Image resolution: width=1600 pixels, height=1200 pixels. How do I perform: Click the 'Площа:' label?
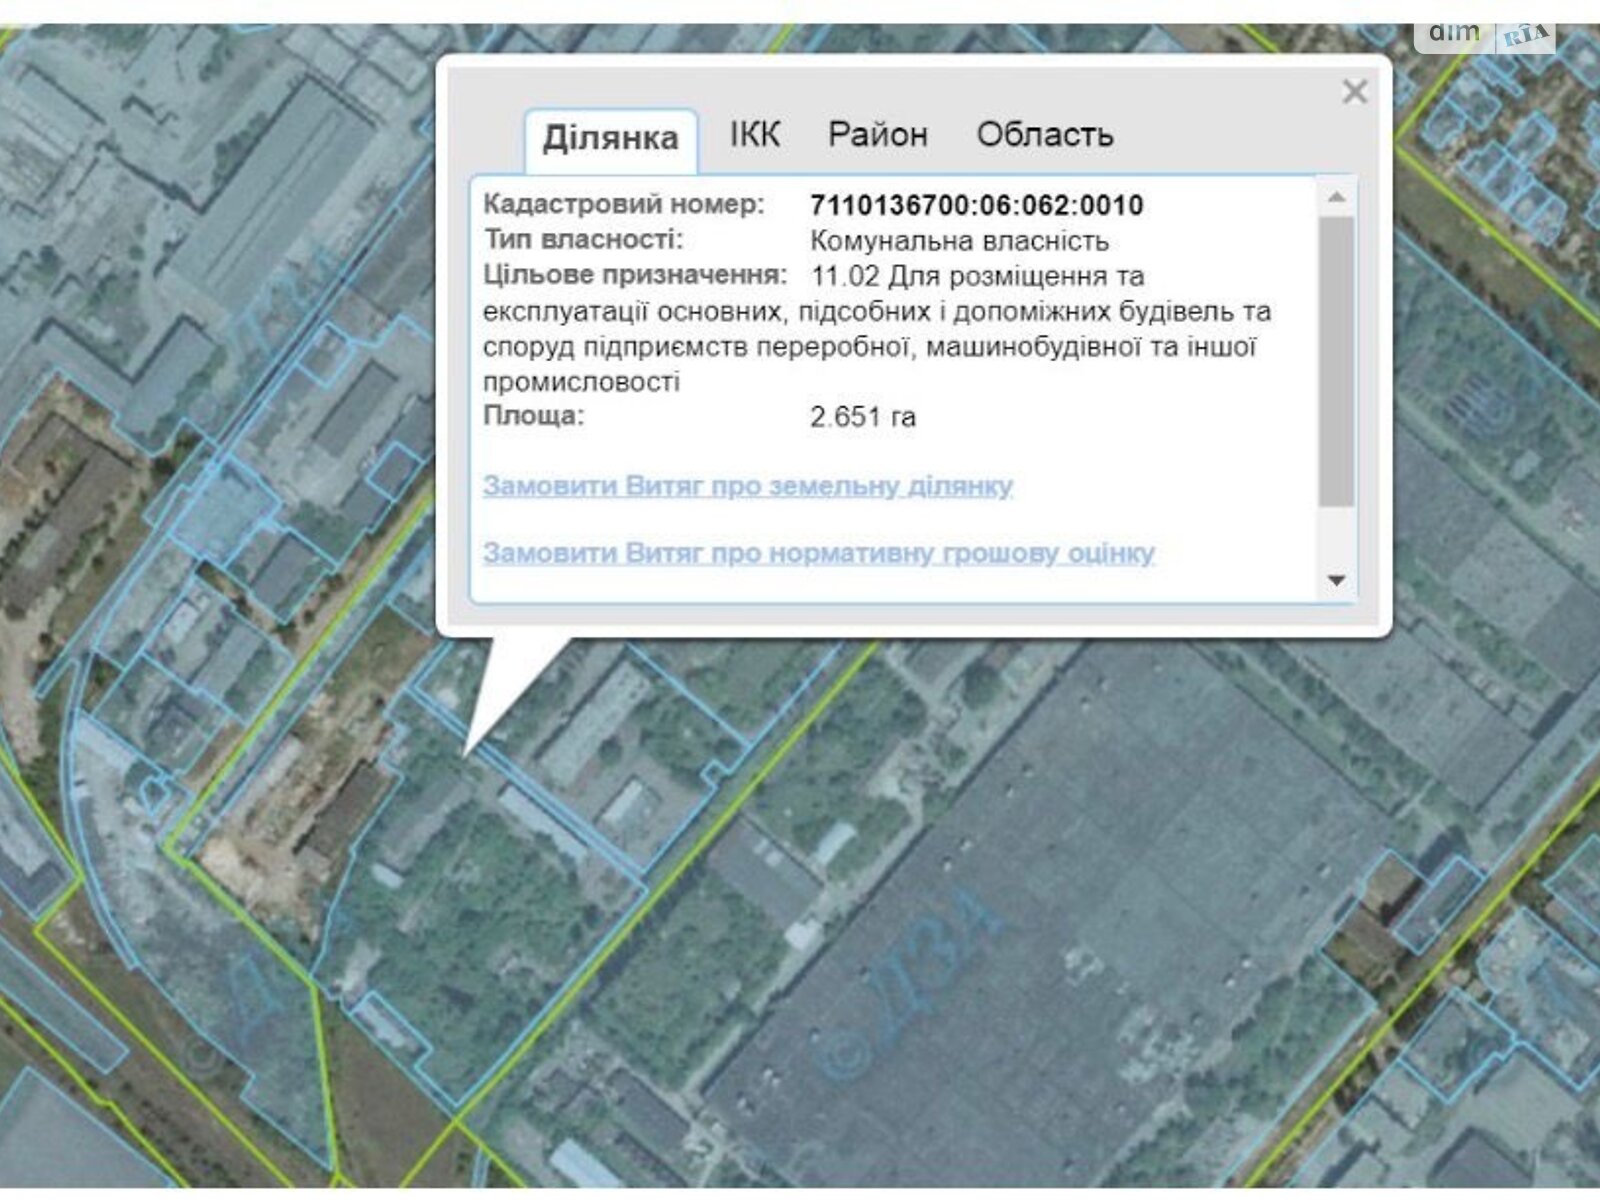533,416
